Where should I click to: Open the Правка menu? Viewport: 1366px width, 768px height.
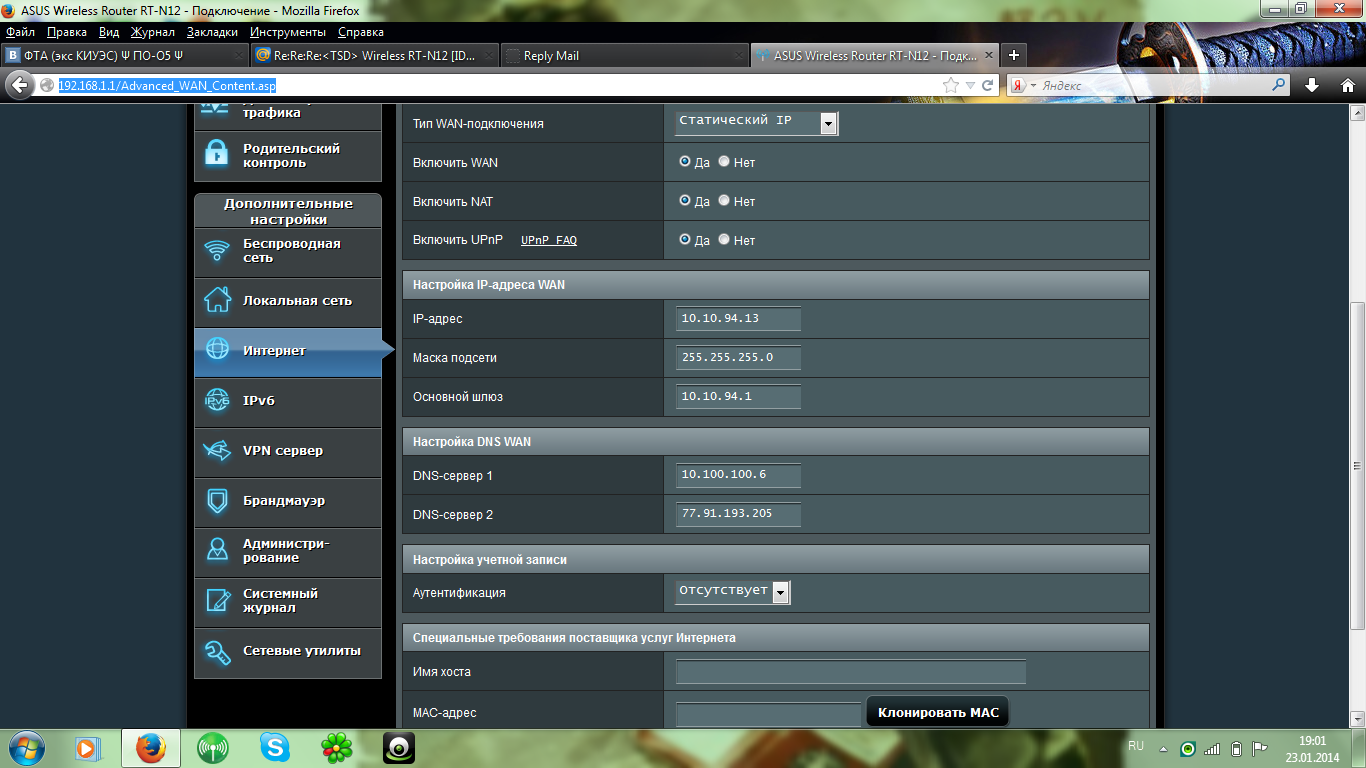67,32
